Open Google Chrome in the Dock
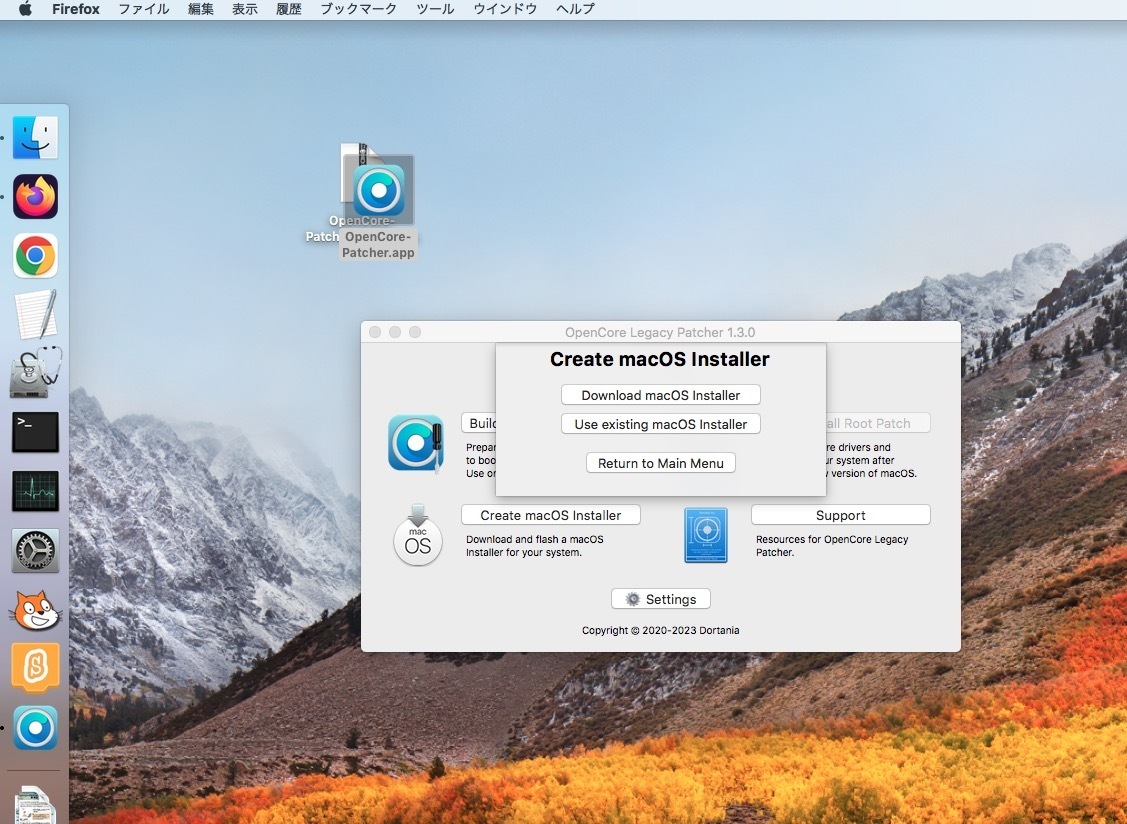Image resolution: width=1127 pixels, height=824 pixels. point(35,255)
